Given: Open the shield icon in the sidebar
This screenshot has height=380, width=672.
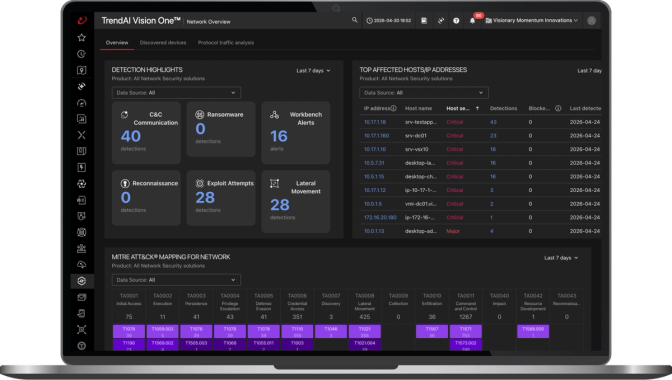Looking at the screenshot, I should click(x=81, y=216).
